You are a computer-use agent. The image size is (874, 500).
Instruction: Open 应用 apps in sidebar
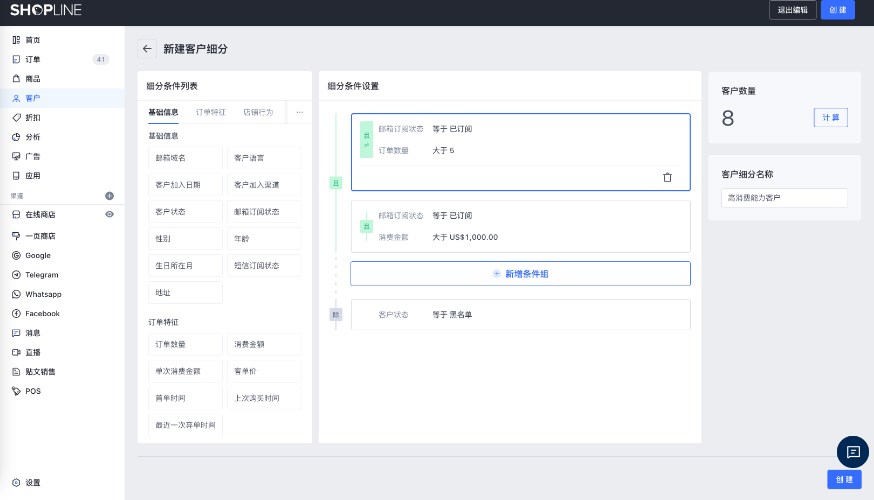click(32, 176)
